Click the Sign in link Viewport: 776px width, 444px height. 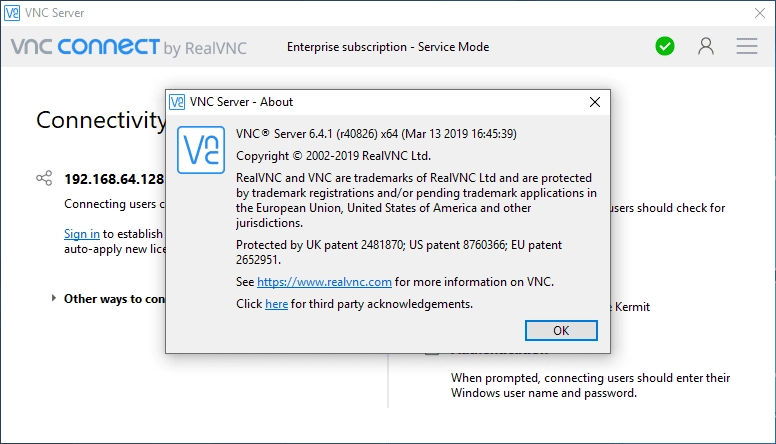coord(82,234)
